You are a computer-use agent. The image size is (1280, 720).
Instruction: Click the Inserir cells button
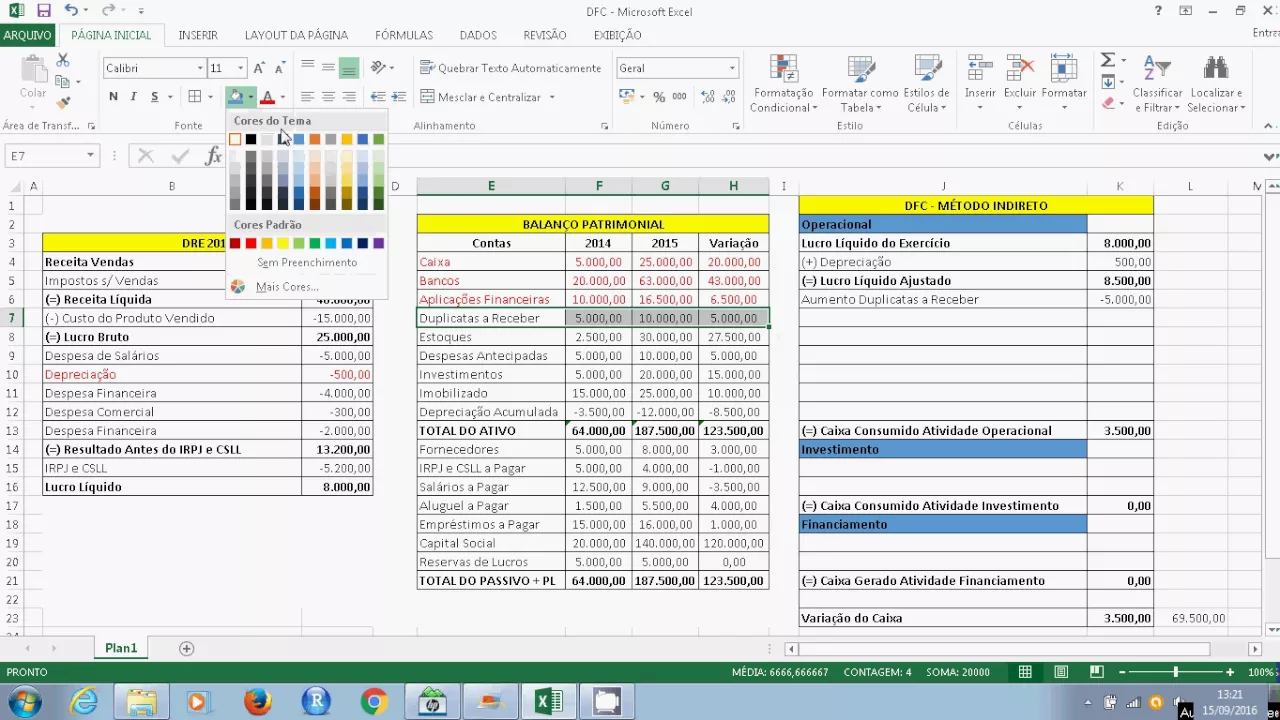coord(980,82)
